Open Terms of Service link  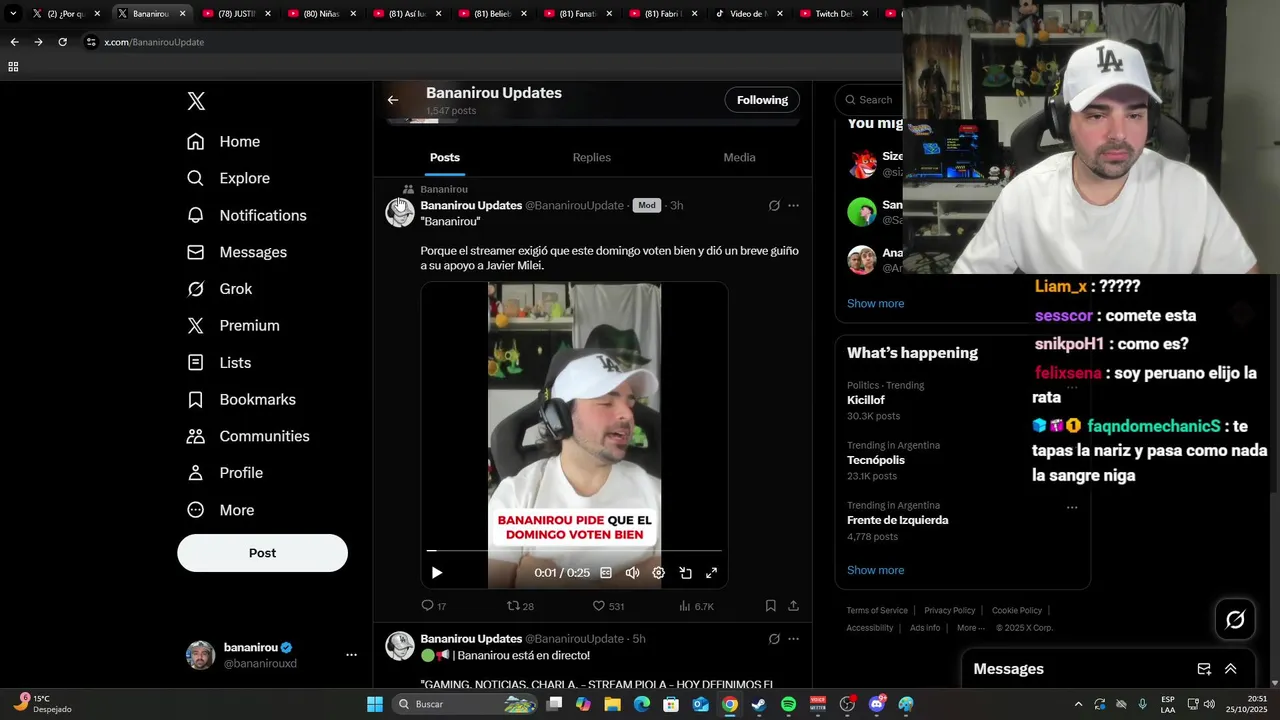pyautogui.click(x=877, y=610)
